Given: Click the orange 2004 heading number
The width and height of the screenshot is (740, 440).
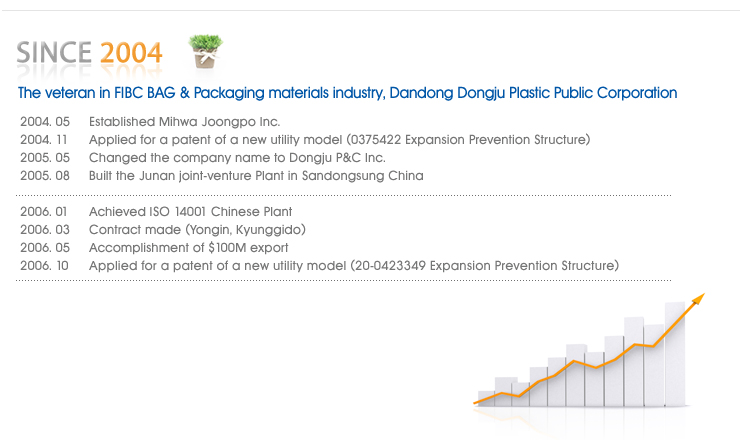Looking at the screenshot, I should (131, 52).
